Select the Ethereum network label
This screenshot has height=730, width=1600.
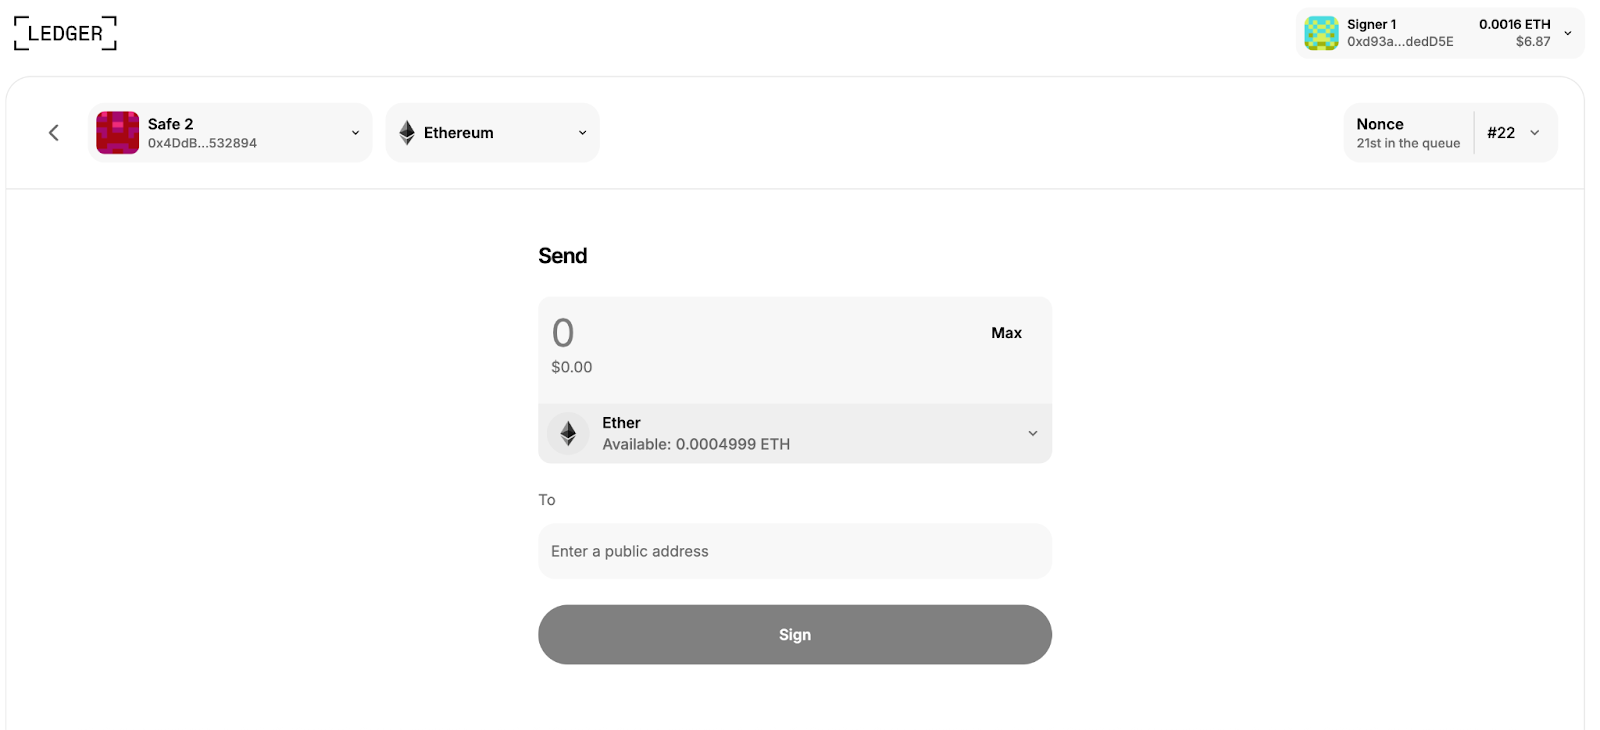(459, 133)
